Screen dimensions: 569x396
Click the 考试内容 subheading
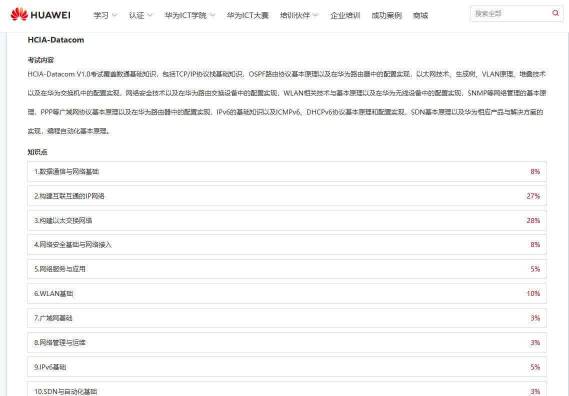pos(41,60)
